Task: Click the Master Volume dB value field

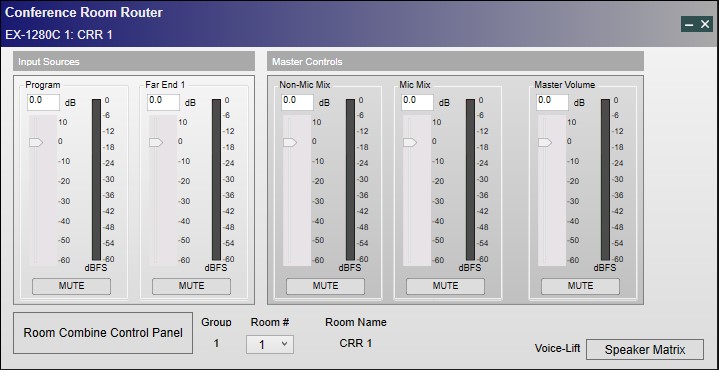Action: (552, 102)
